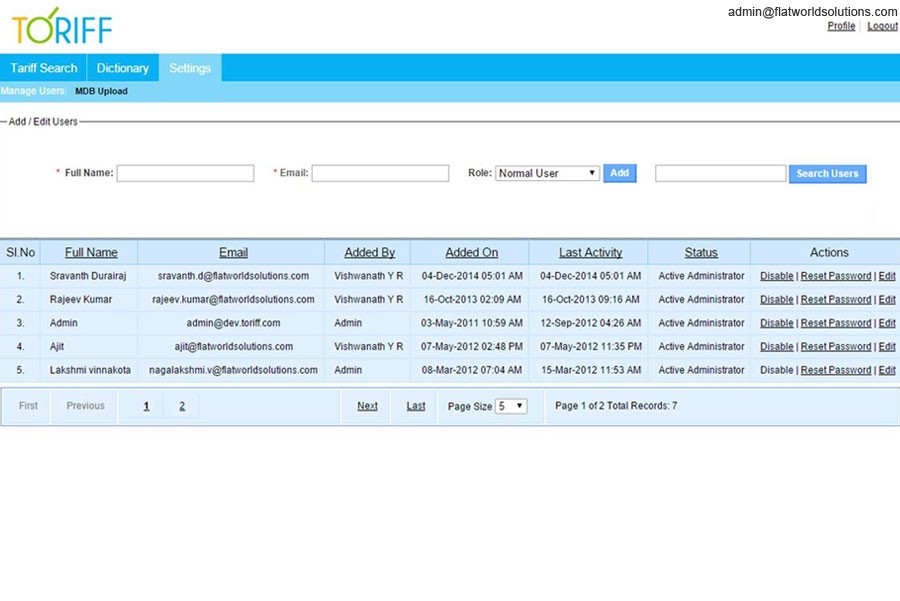Sort the table by Added On
Screen dimensions: 900x601
471,252
